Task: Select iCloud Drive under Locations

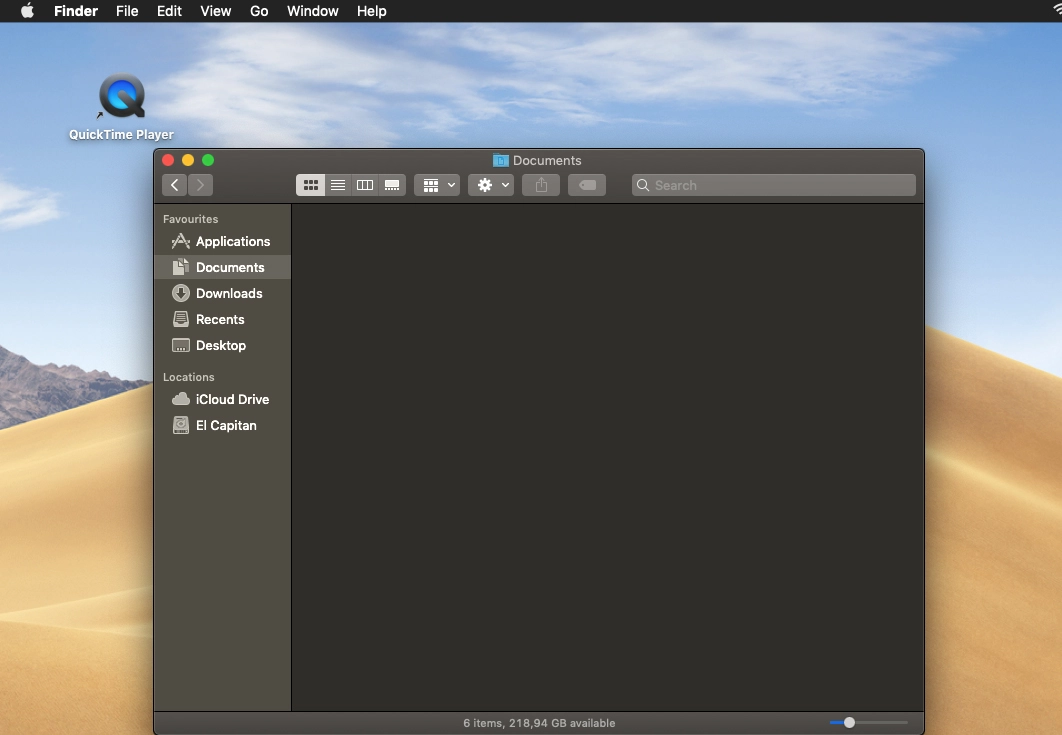Action: coord(232,399)
